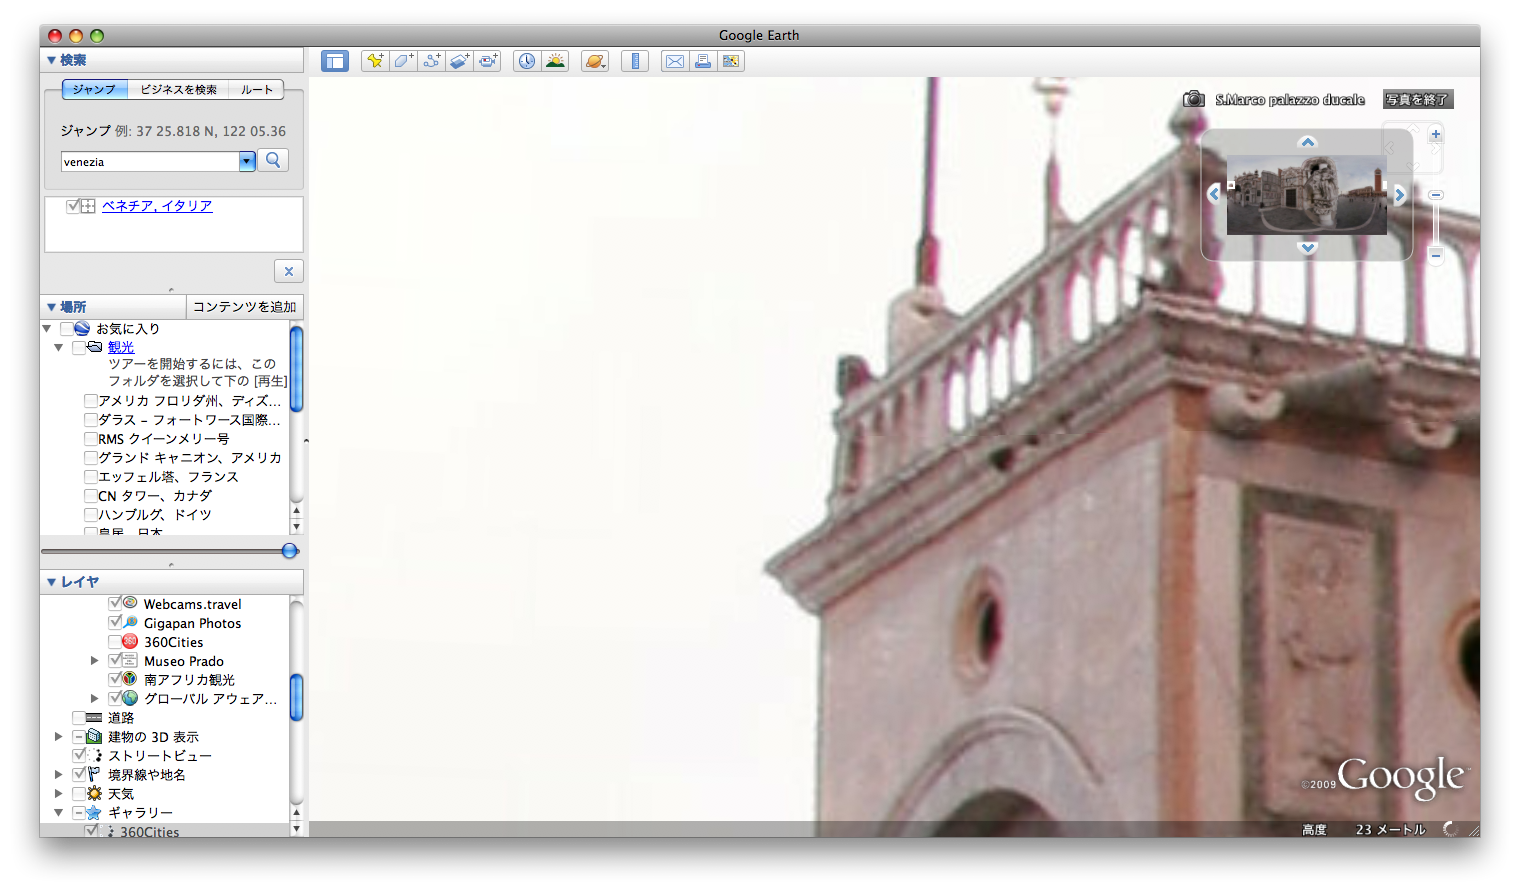Collapse the 観光 folder

[59, 347]
